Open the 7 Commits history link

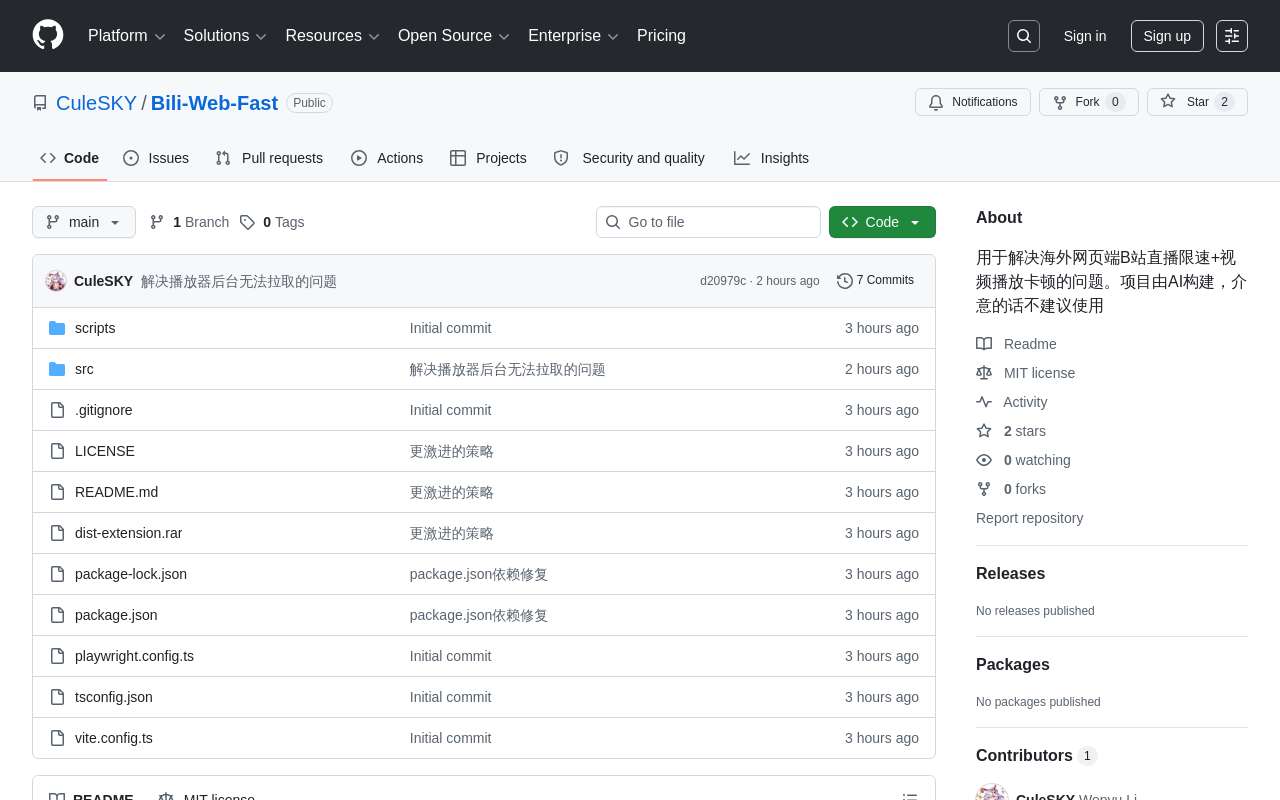coord(875,281)
